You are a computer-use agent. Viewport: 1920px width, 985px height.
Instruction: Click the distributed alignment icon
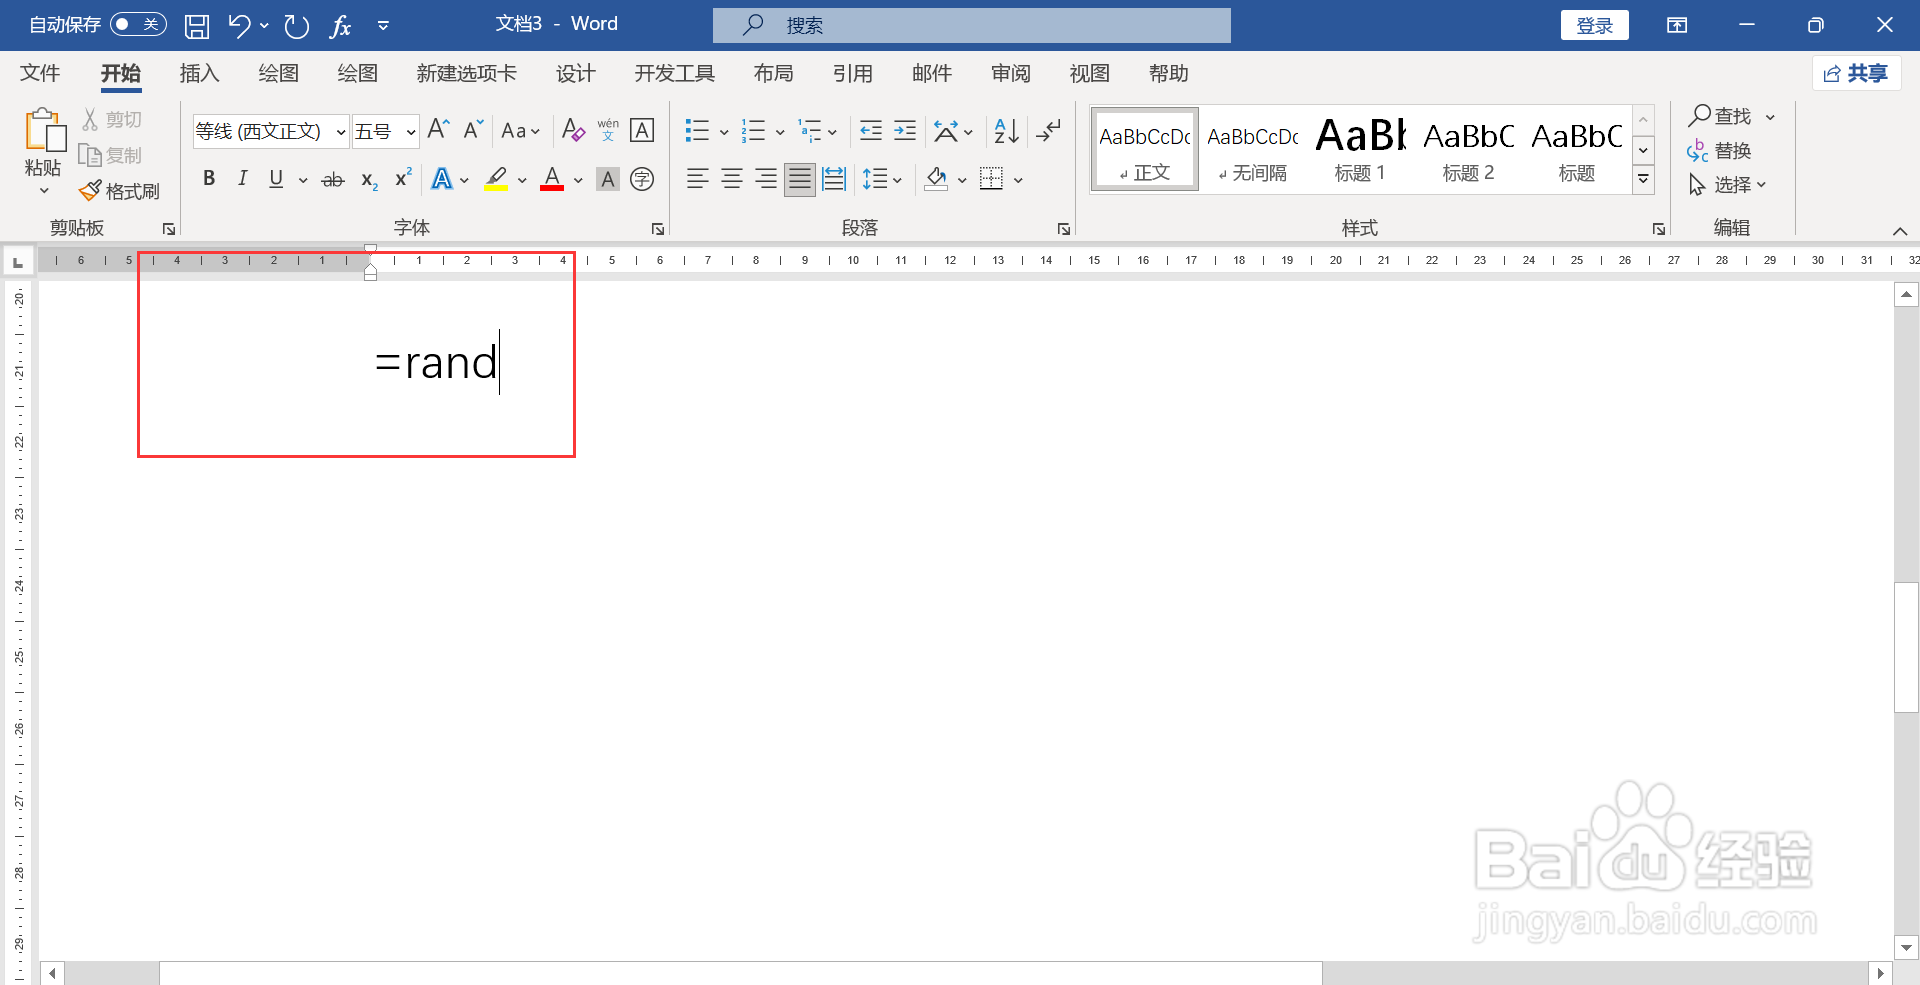[x=834, y=179]
